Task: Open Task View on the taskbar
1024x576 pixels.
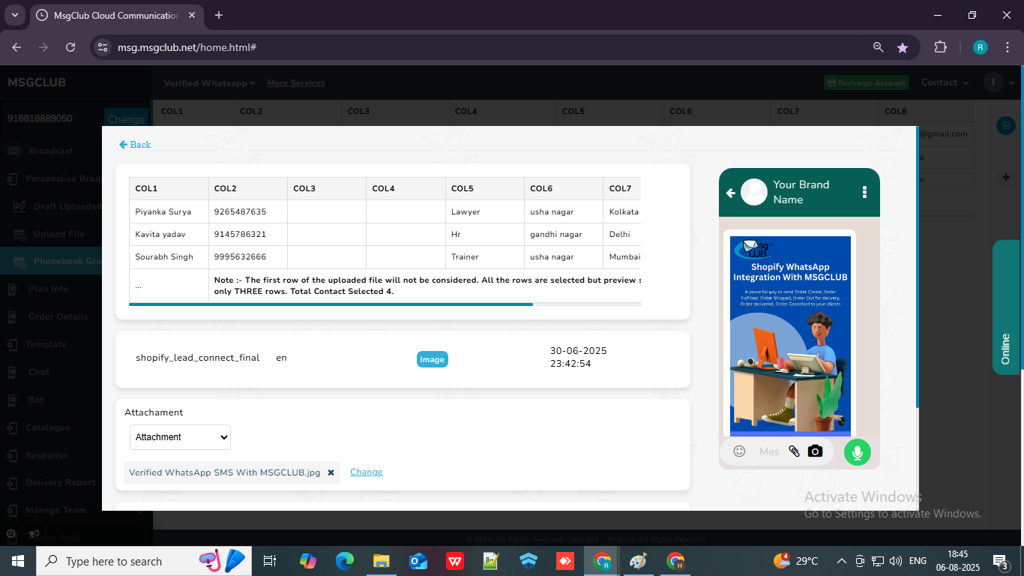Action: tap(269, 561)
